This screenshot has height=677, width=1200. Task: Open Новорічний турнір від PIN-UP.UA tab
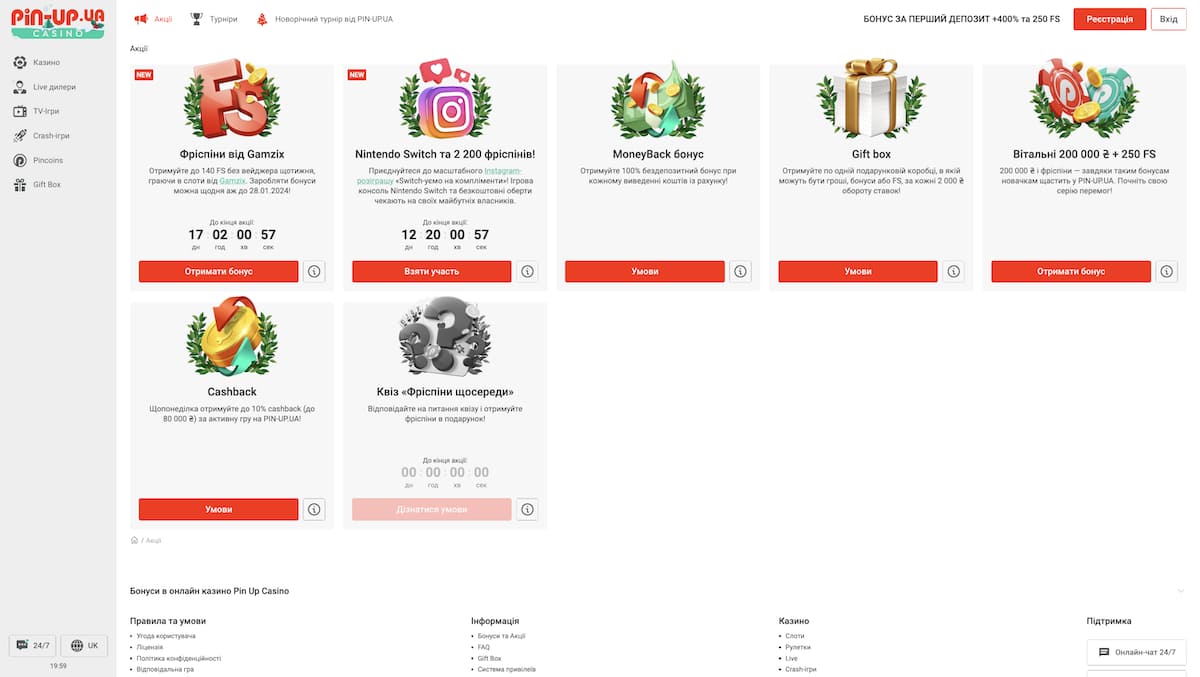pyautogui.click(x=325, y=19)
